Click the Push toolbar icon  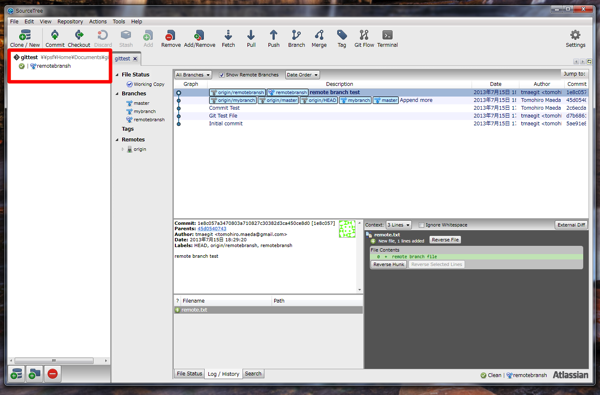274,38
